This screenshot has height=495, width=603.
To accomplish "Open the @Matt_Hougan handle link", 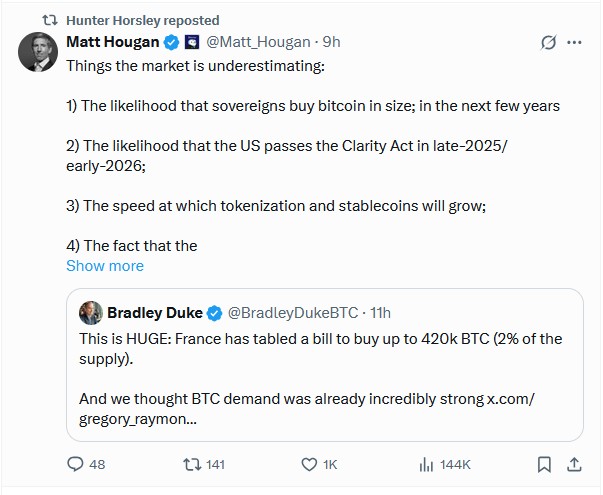I will pyautogui.click(x=258, y=42).
